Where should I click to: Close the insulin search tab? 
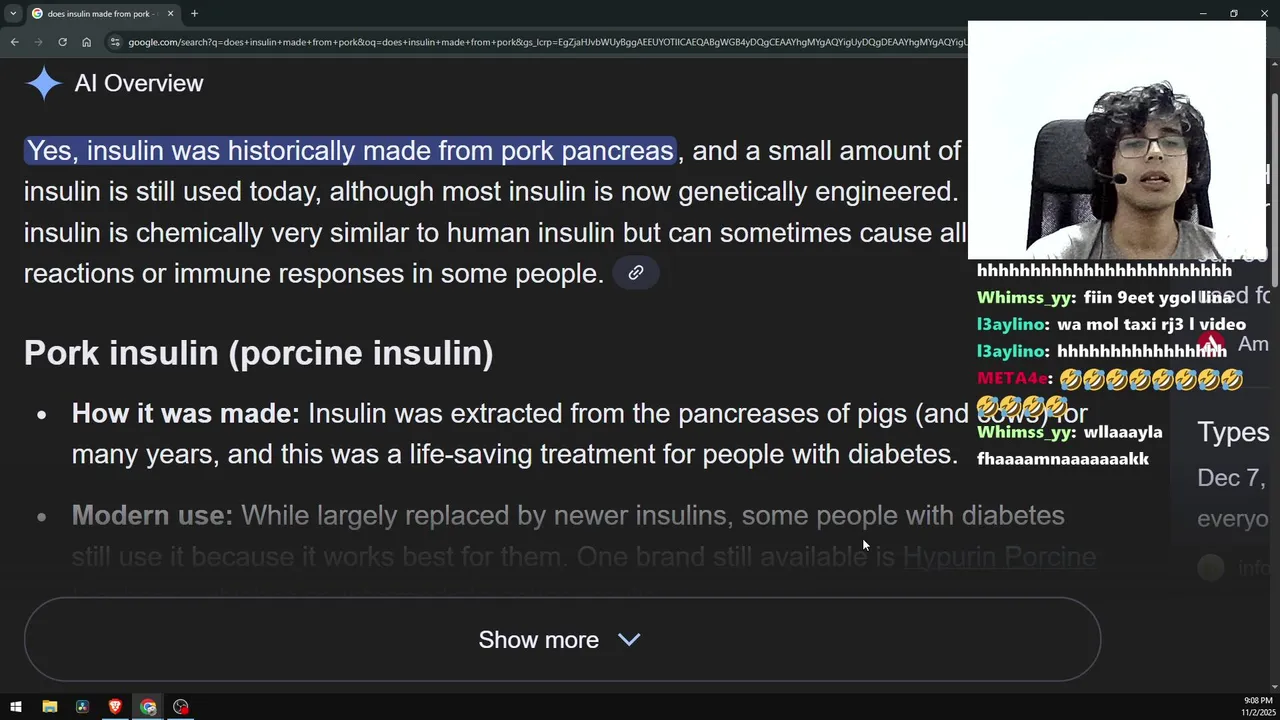tap(170, 14)
